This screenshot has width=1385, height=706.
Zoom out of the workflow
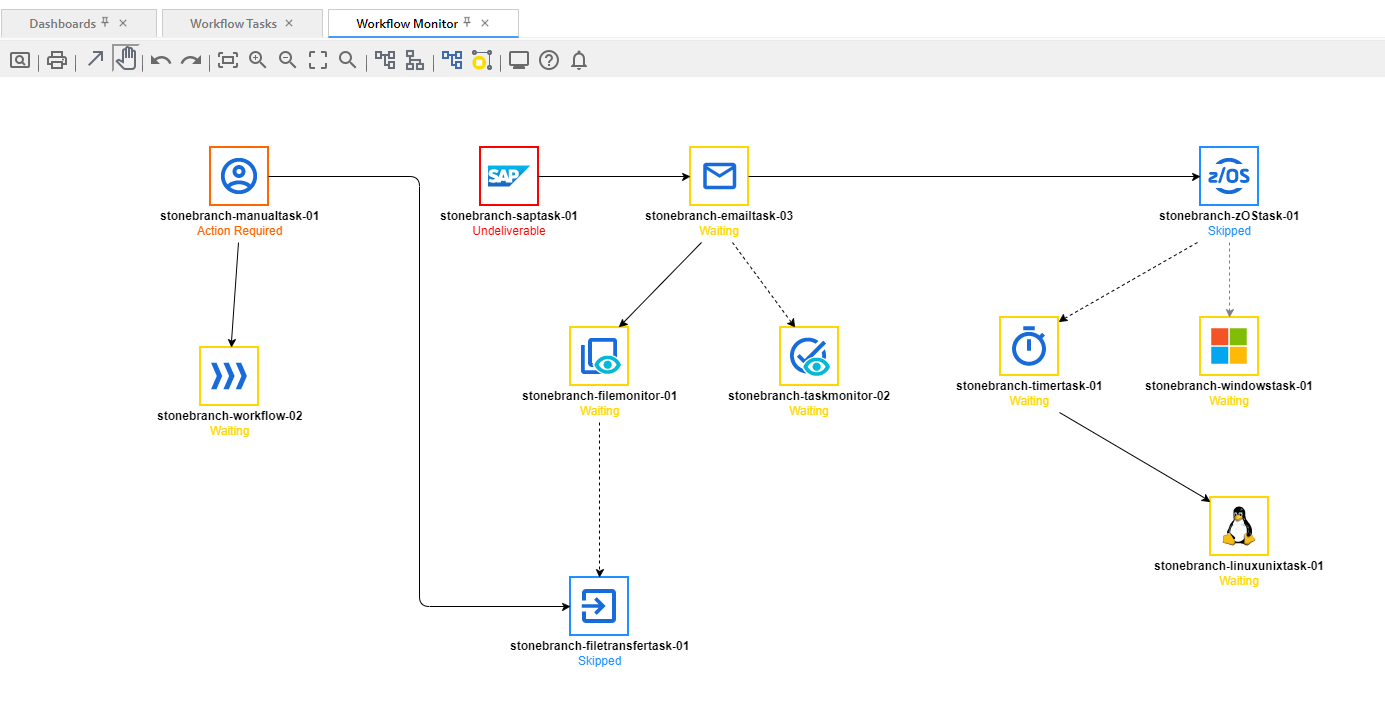[x=288, y=60]
